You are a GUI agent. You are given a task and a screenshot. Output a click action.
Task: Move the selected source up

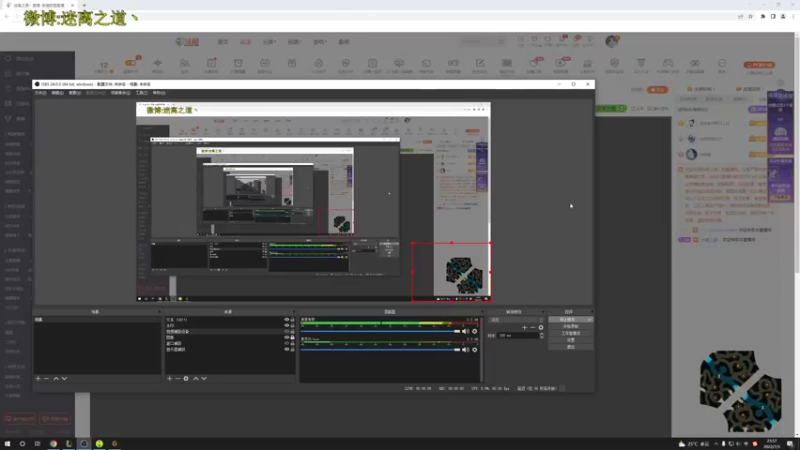pyautogui.click(x=196, y=379)
